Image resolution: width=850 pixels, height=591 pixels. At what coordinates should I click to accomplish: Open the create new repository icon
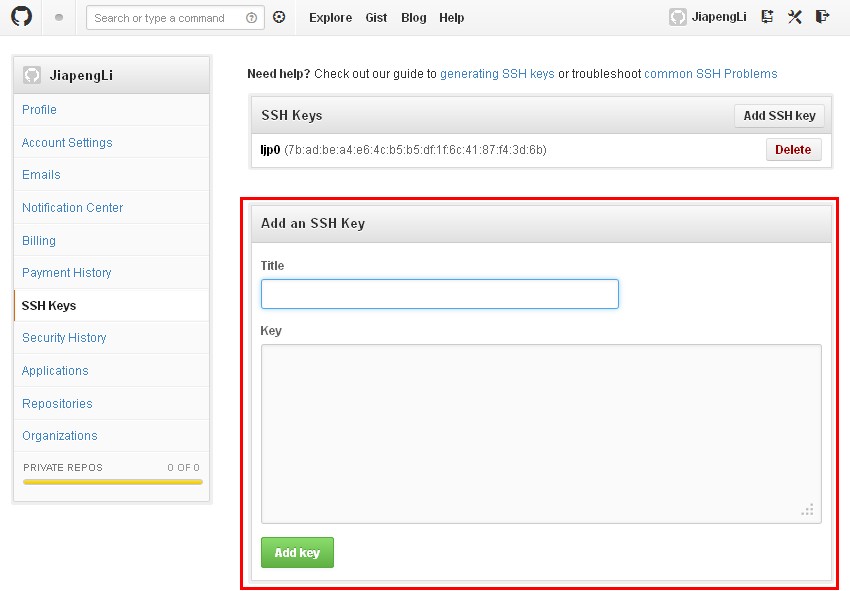[766, 17]
